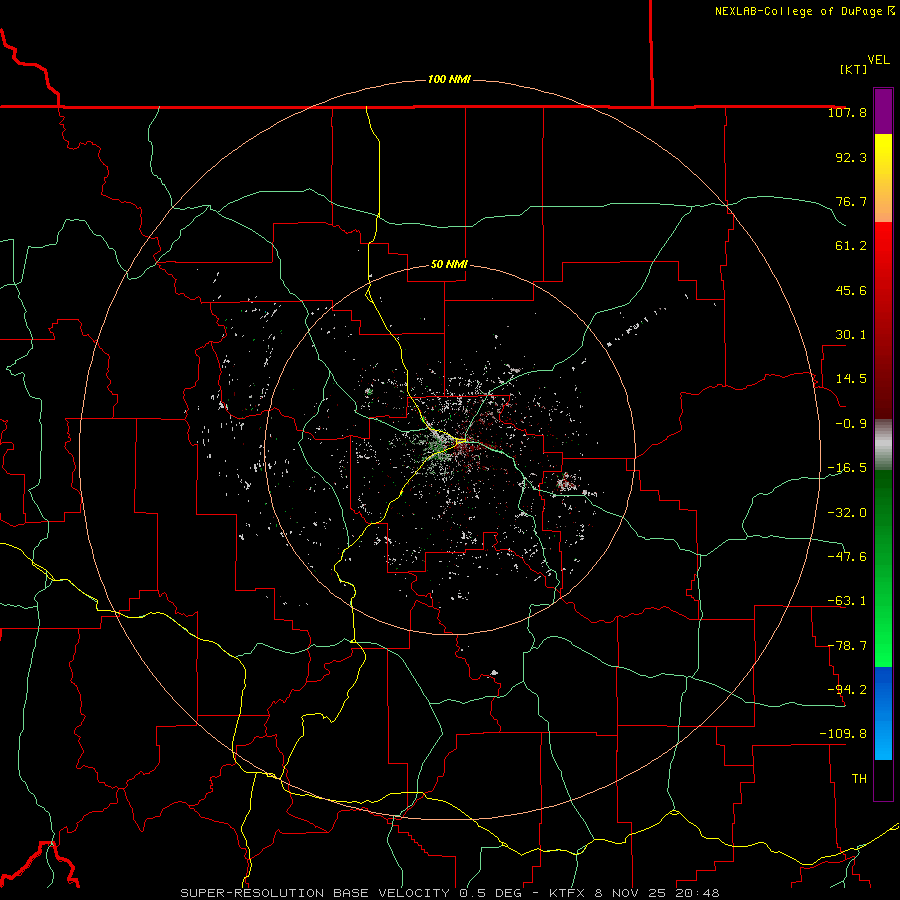The image size is (900, 900).
Task: Click the -16.5 legend value
Action: click(847, 468)
